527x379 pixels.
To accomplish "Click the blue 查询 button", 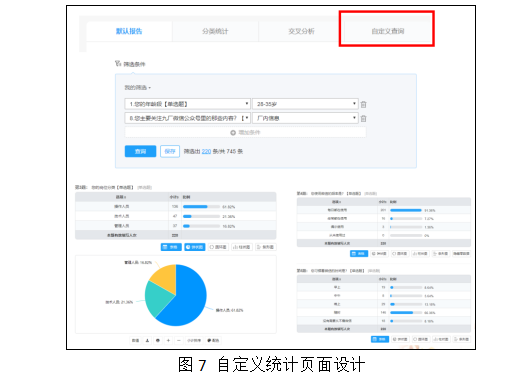I will 140,151.
